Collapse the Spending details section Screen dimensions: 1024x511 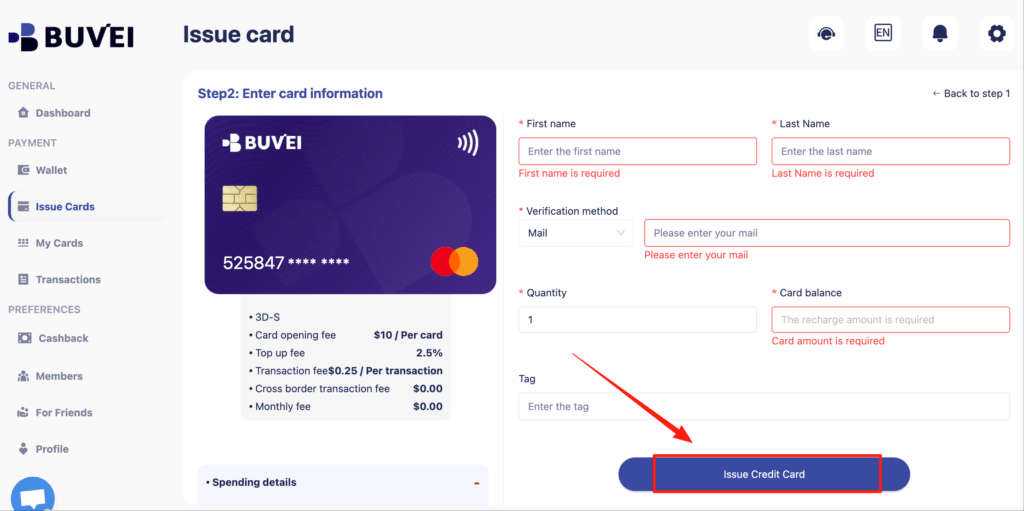tap(476, 483)
